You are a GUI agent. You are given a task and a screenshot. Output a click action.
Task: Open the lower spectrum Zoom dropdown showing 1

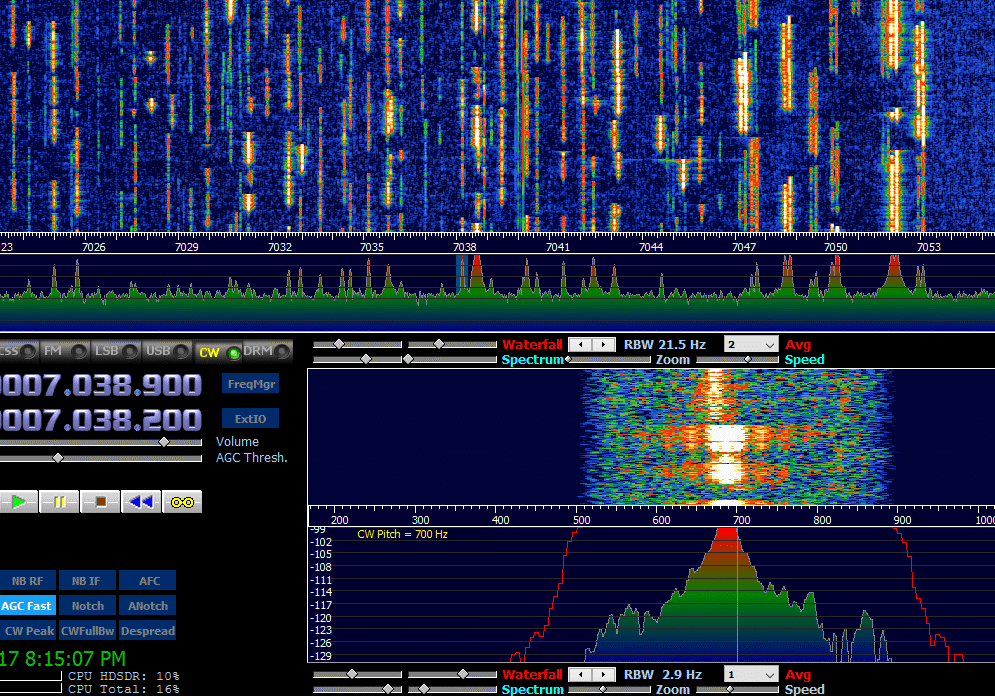point(750,674)
